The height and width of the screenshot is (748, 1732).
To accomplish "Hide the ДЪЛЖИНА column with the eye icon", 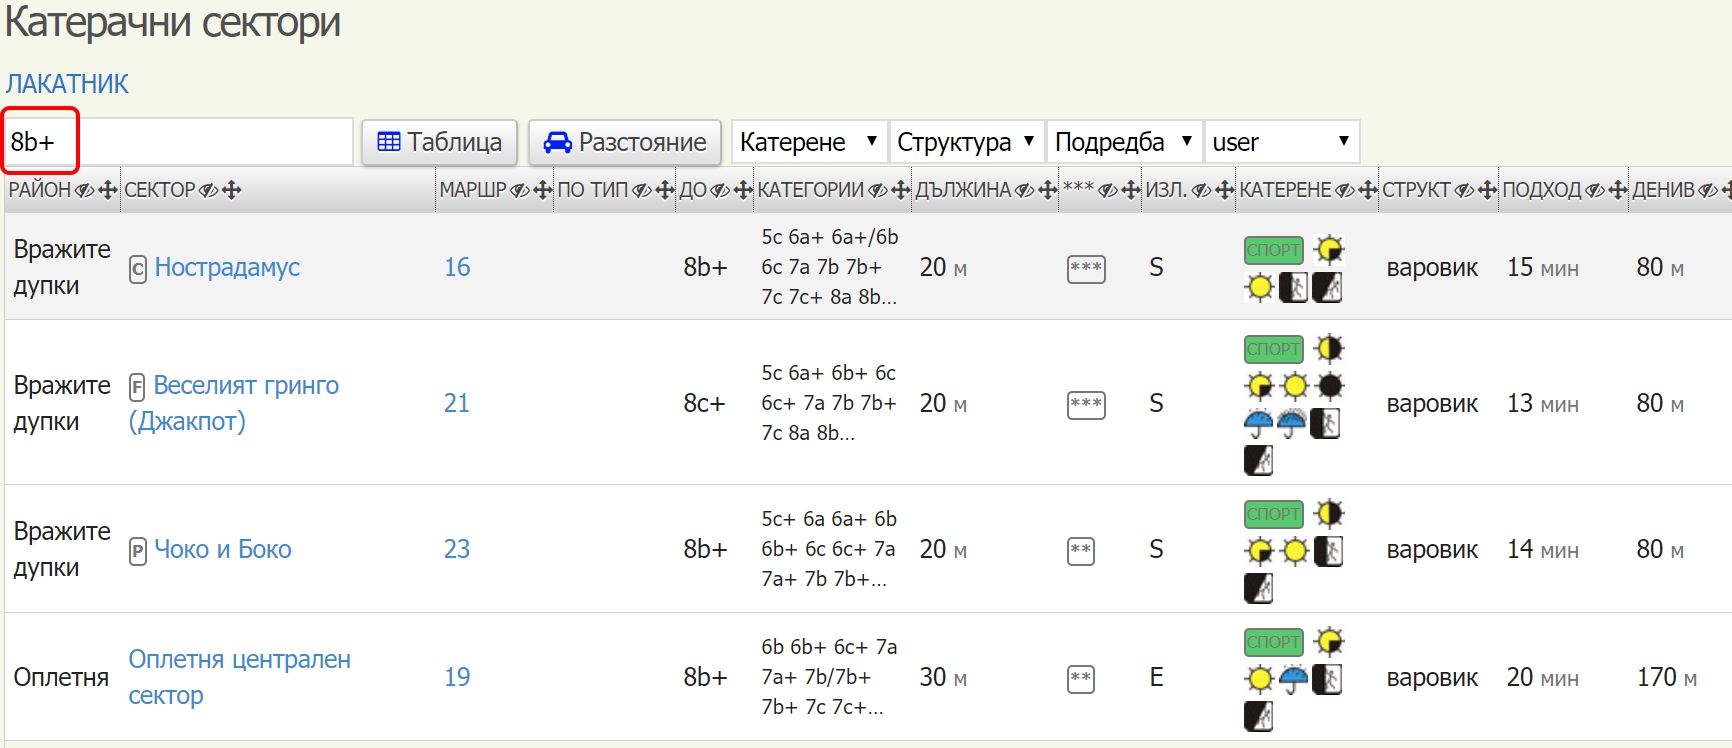I will (x=1025, y=190).
